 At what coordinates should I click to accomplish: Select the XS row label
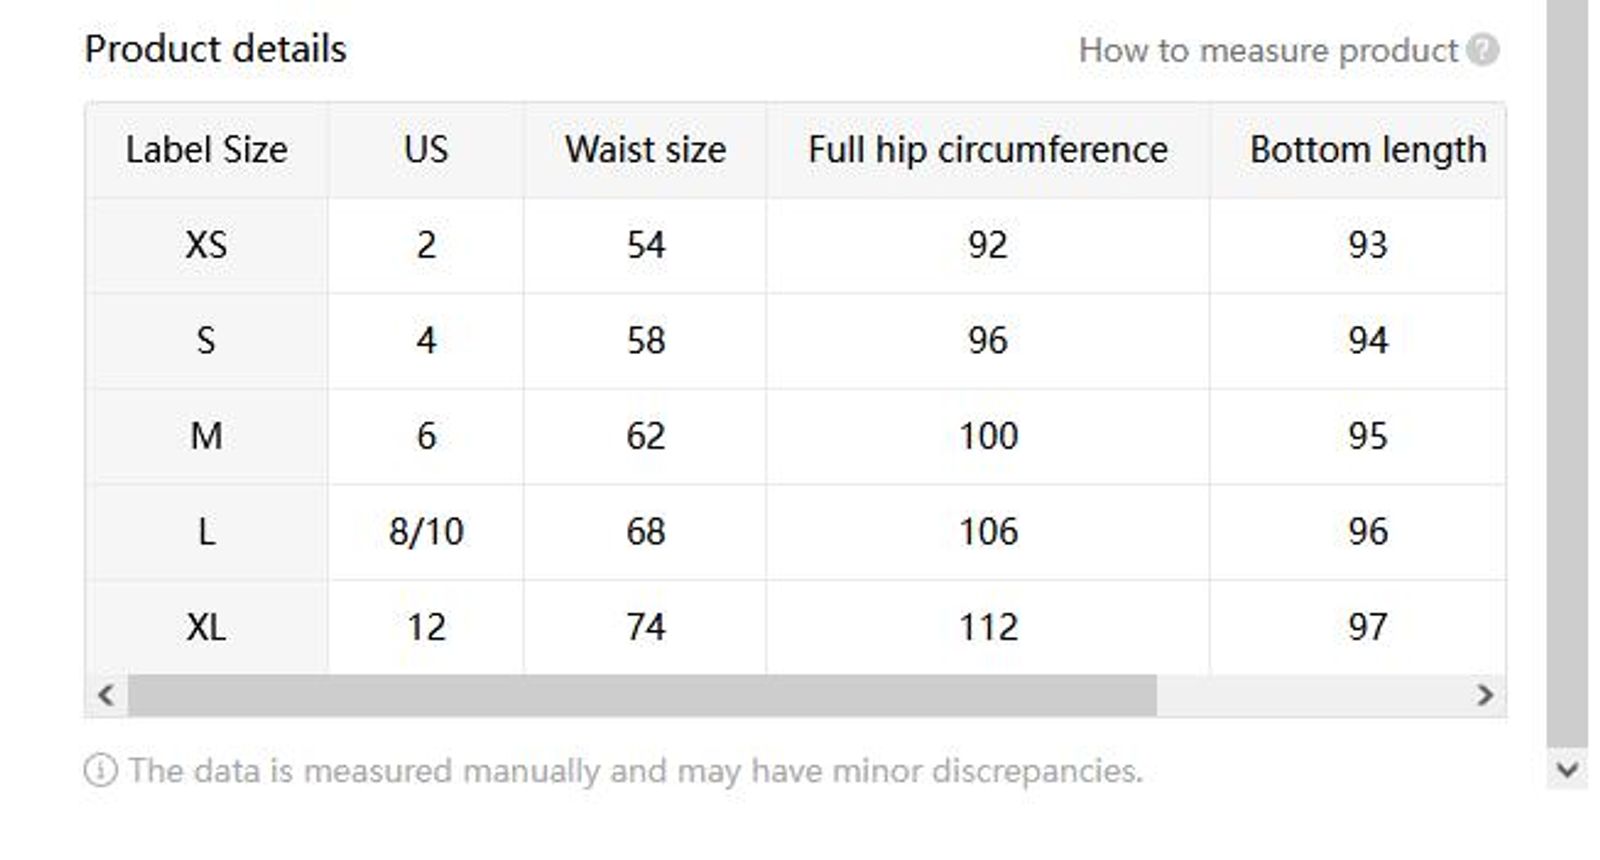tap(206, 244)
